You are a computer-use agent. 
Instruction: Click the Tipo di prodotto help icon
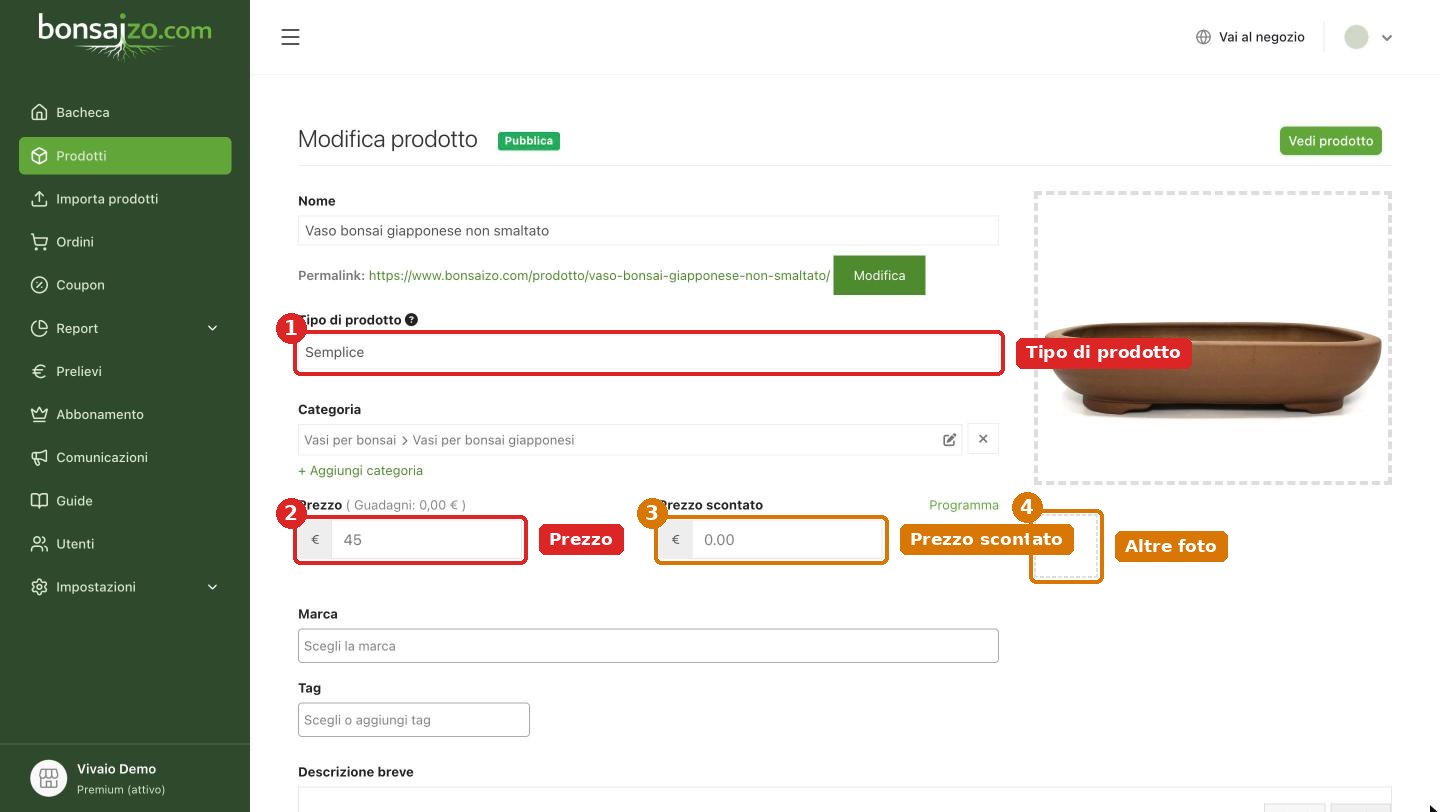point(411,320)
